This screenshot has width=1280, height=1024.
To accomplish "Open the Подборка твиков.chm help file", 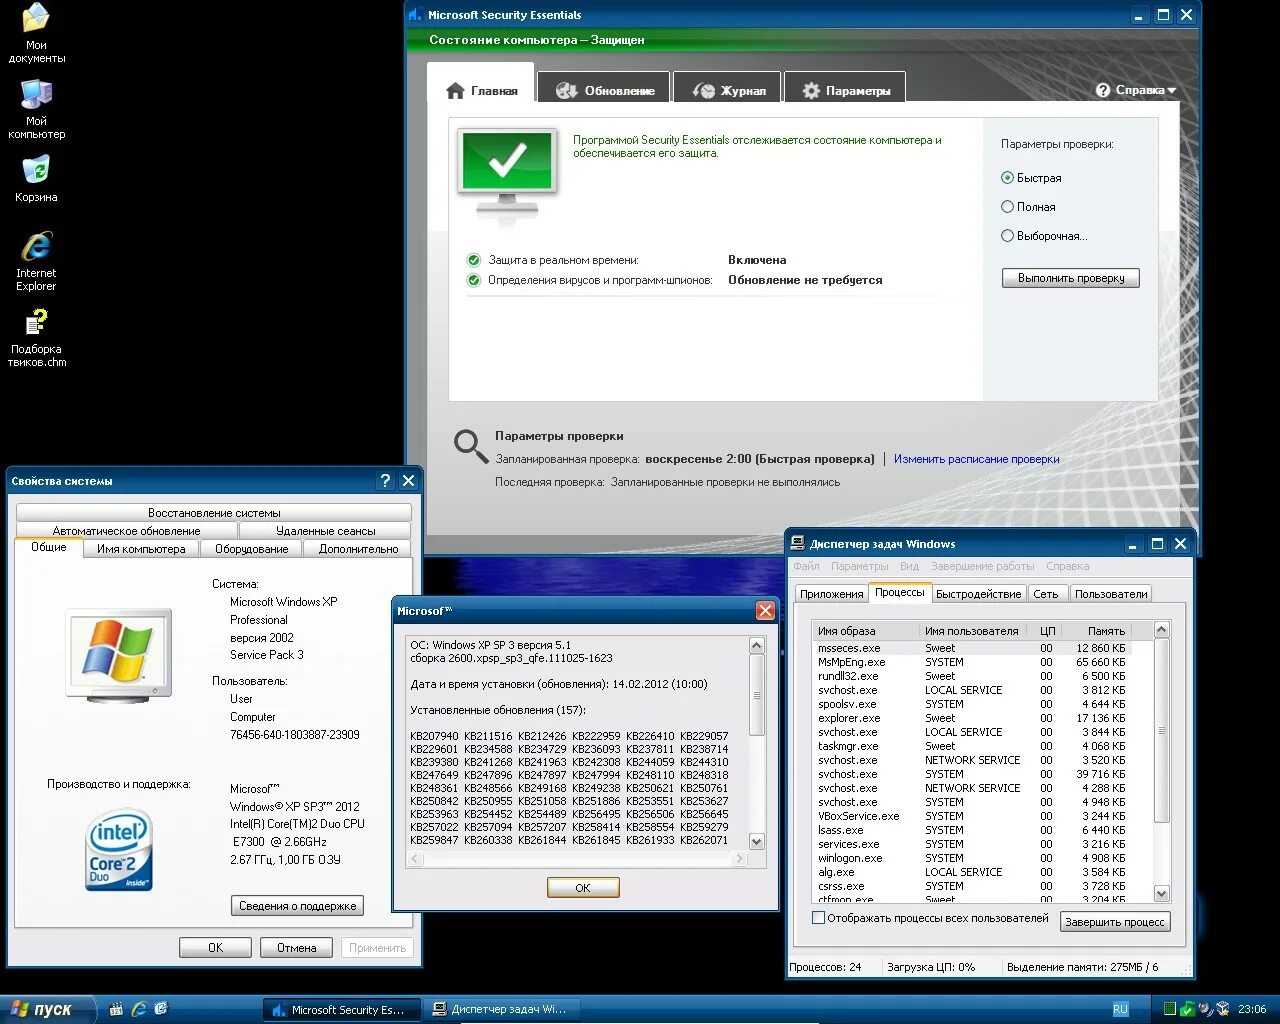I will click(x=37, y=337).
